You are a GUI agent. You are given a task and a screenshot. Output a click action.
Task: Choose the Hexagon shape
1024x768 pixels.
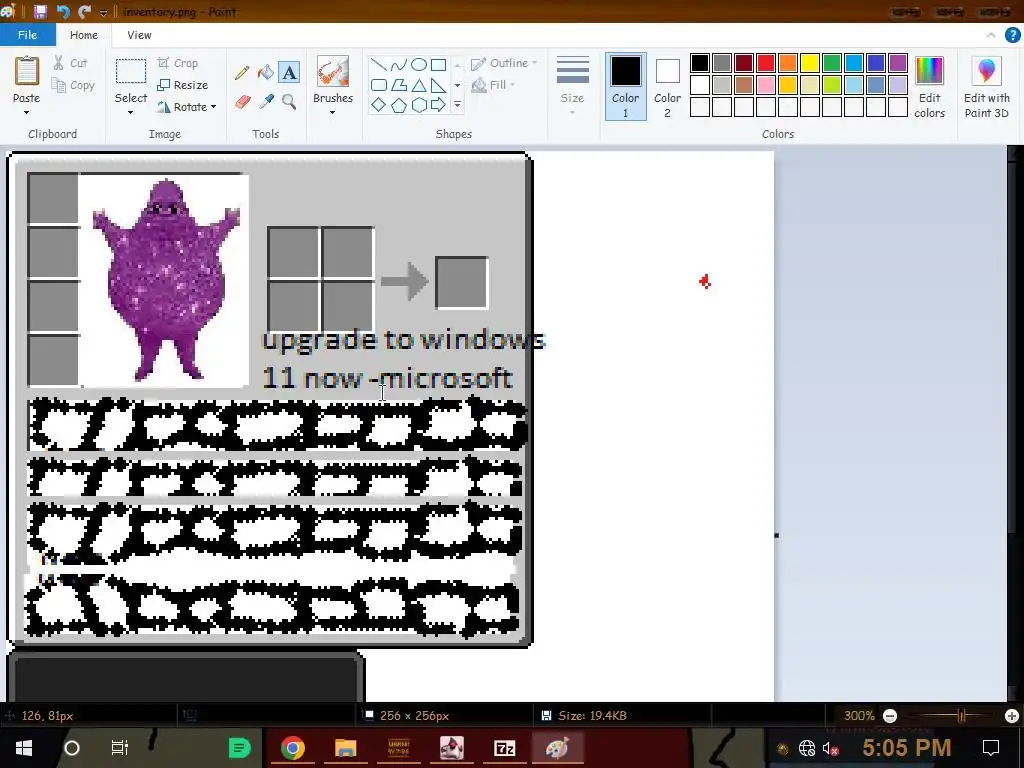point(419,104)
